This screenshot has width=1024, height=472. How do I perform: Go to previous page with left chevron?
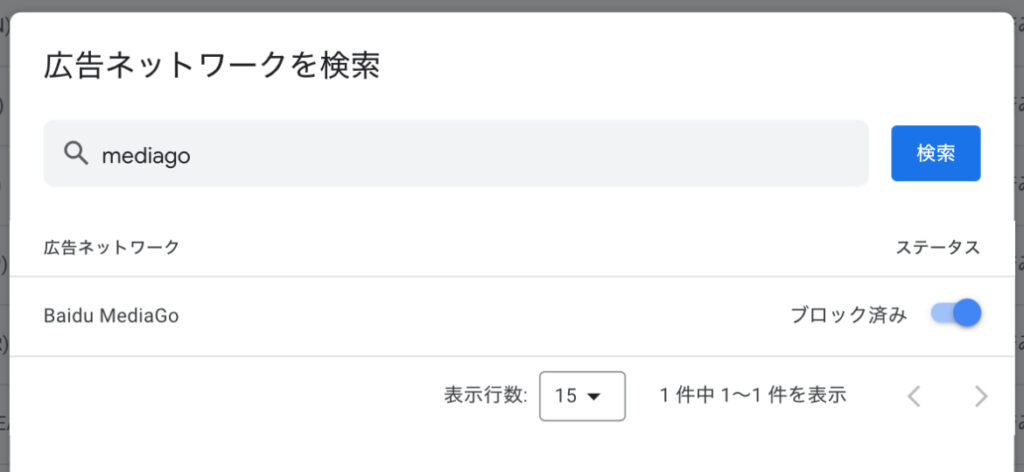(x=914, y=396)
